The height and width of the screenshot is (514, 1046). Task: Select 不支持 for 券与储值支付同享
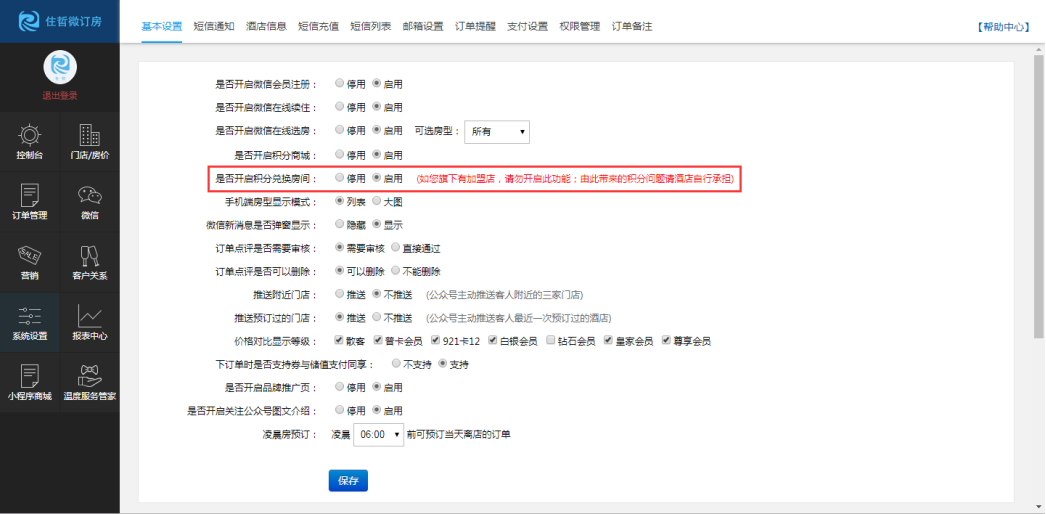(396, 364)
